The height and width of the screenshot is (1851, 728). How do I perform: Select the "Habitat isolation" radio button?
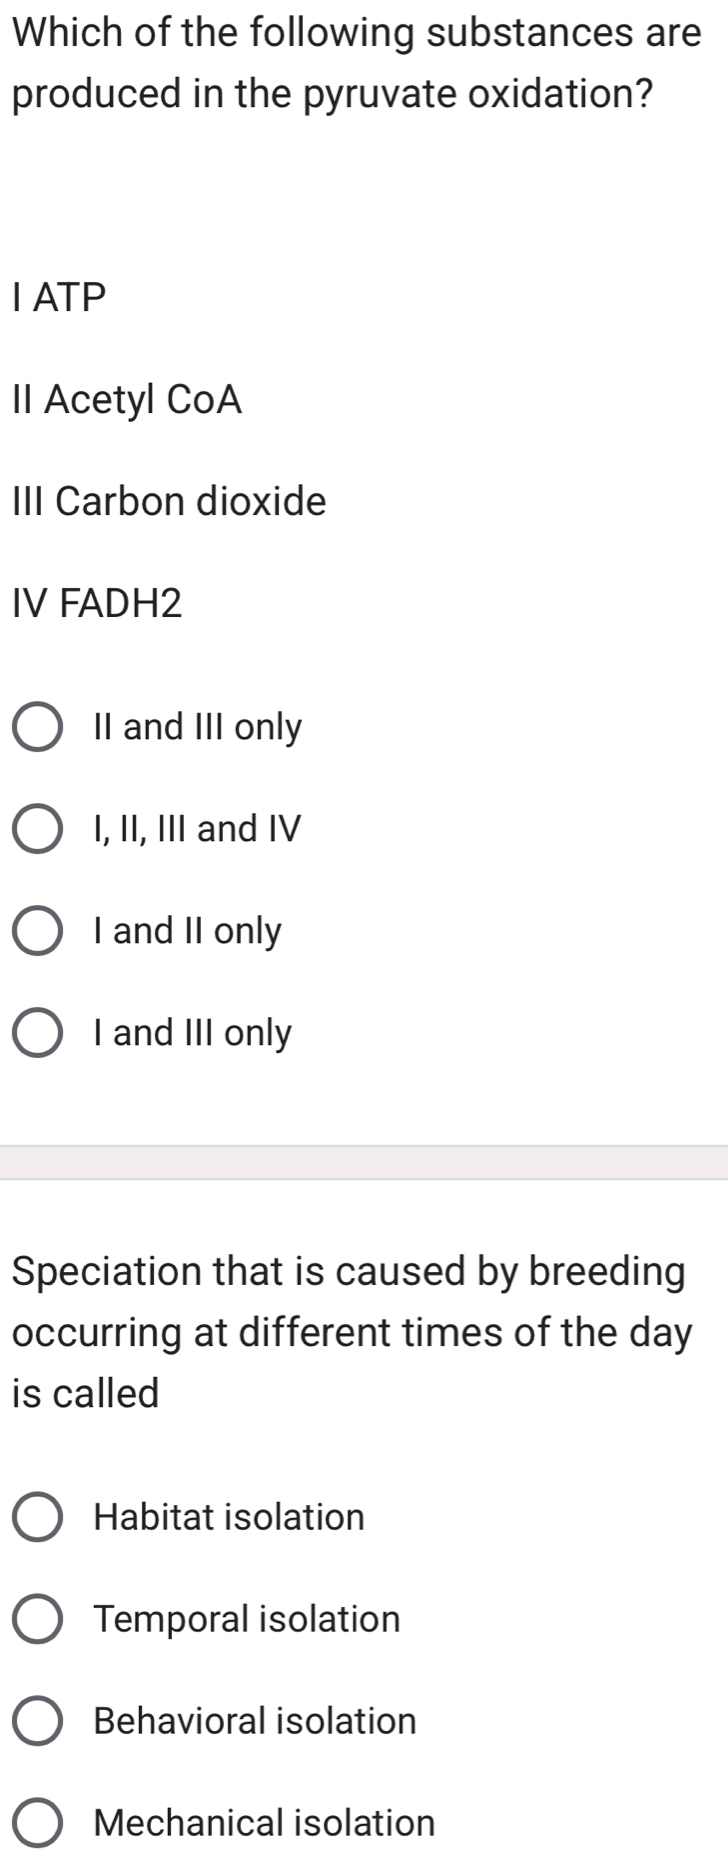pyautogui.click(x=37, y=1517)
